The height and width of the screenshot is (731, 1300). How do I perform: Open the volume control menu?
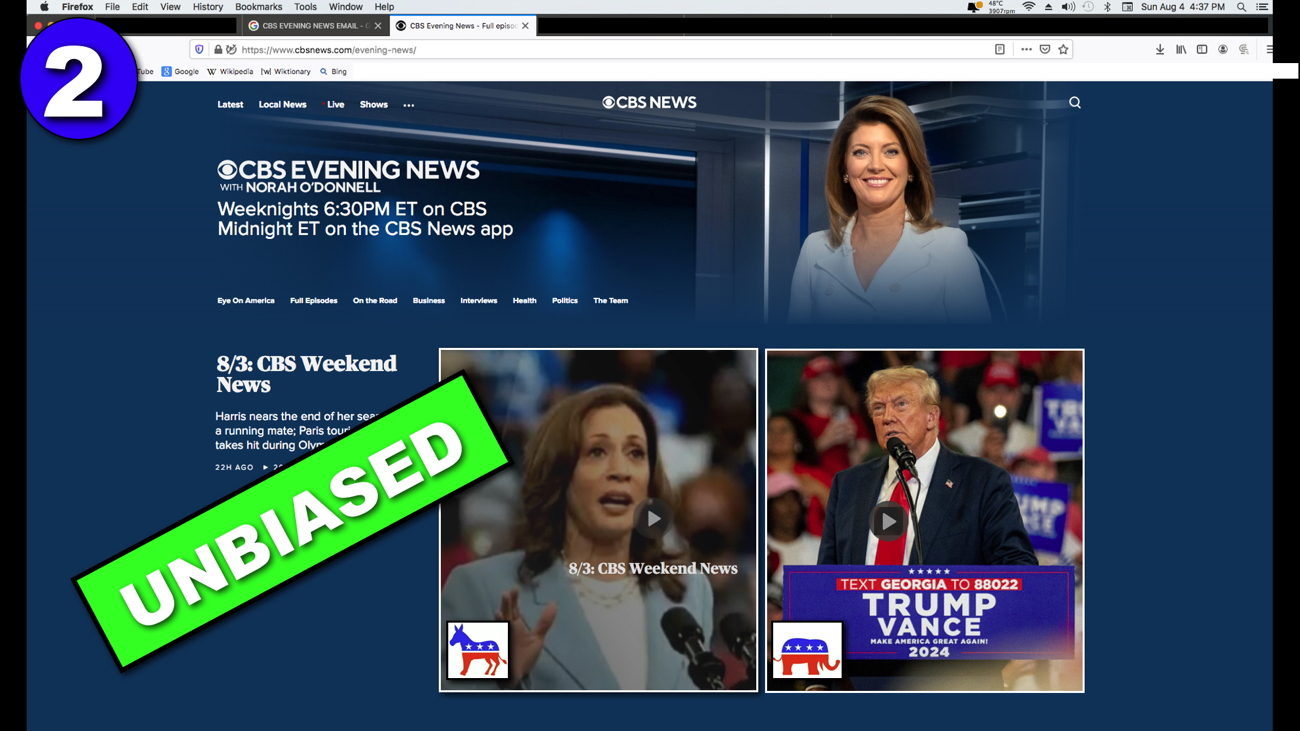tap(1068, 7)
